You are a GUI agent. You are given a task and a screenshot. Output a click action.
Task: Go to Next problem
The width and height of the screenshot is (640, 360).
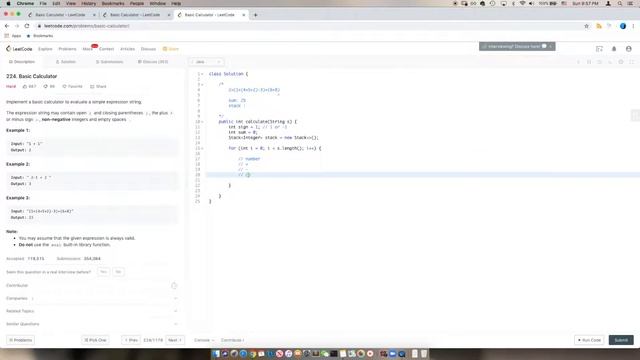click(175, 340)
